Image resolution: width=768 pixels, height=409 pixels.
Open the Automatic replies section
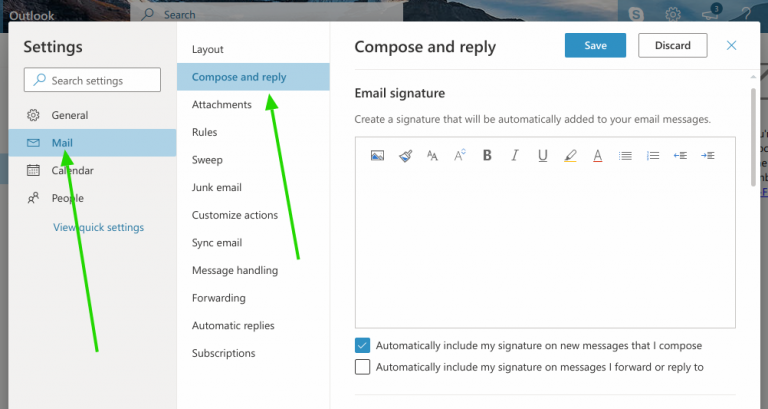[x=253, y=326]
